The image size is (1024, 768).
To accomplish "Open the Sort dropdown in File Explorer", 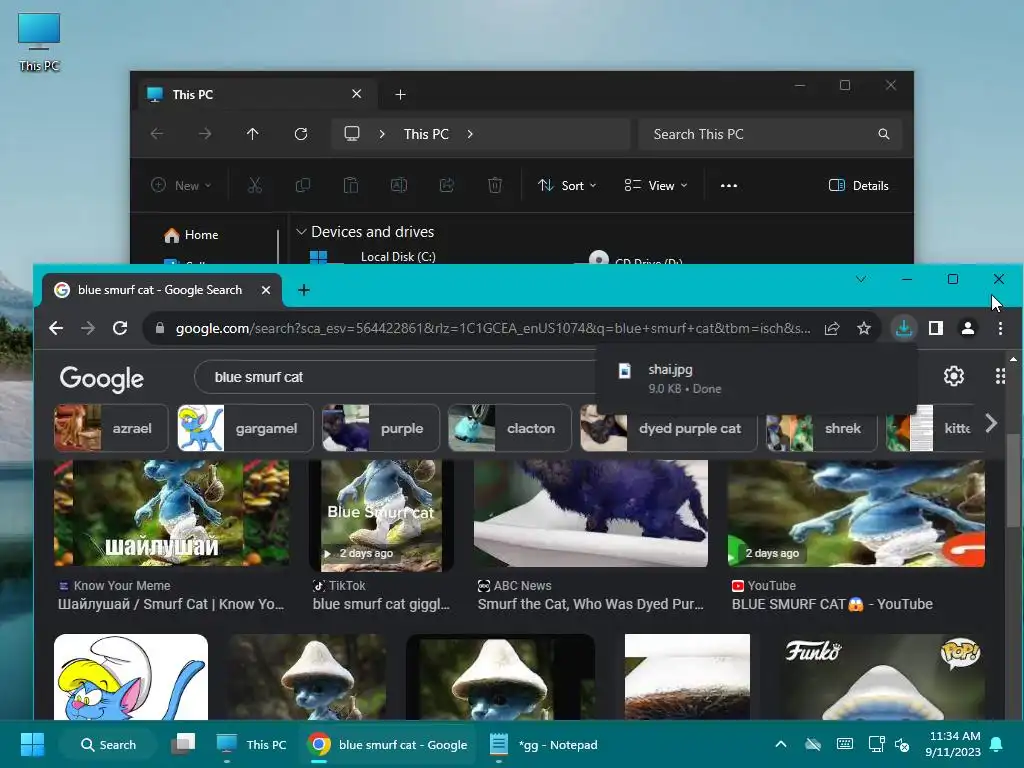I will click(x=567, y=185).
